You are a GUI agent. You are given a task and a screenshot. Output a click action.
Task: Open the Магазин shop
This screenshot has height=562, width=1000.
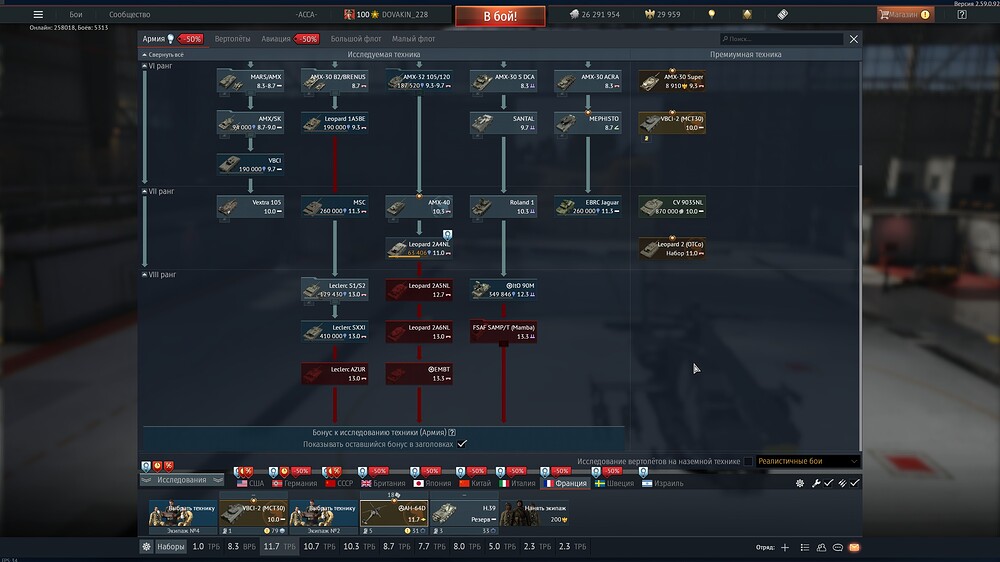coord(906,14)
